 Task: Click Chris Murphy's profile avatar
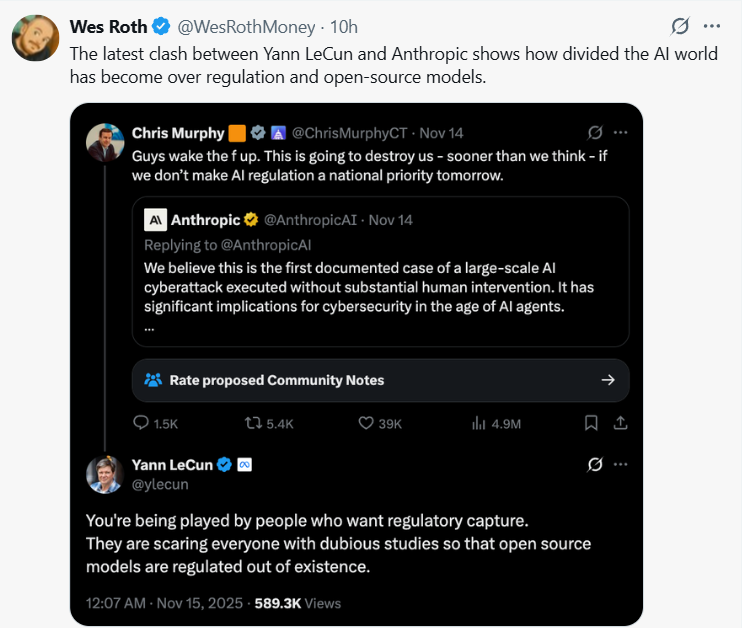click(x=106, y=143)
